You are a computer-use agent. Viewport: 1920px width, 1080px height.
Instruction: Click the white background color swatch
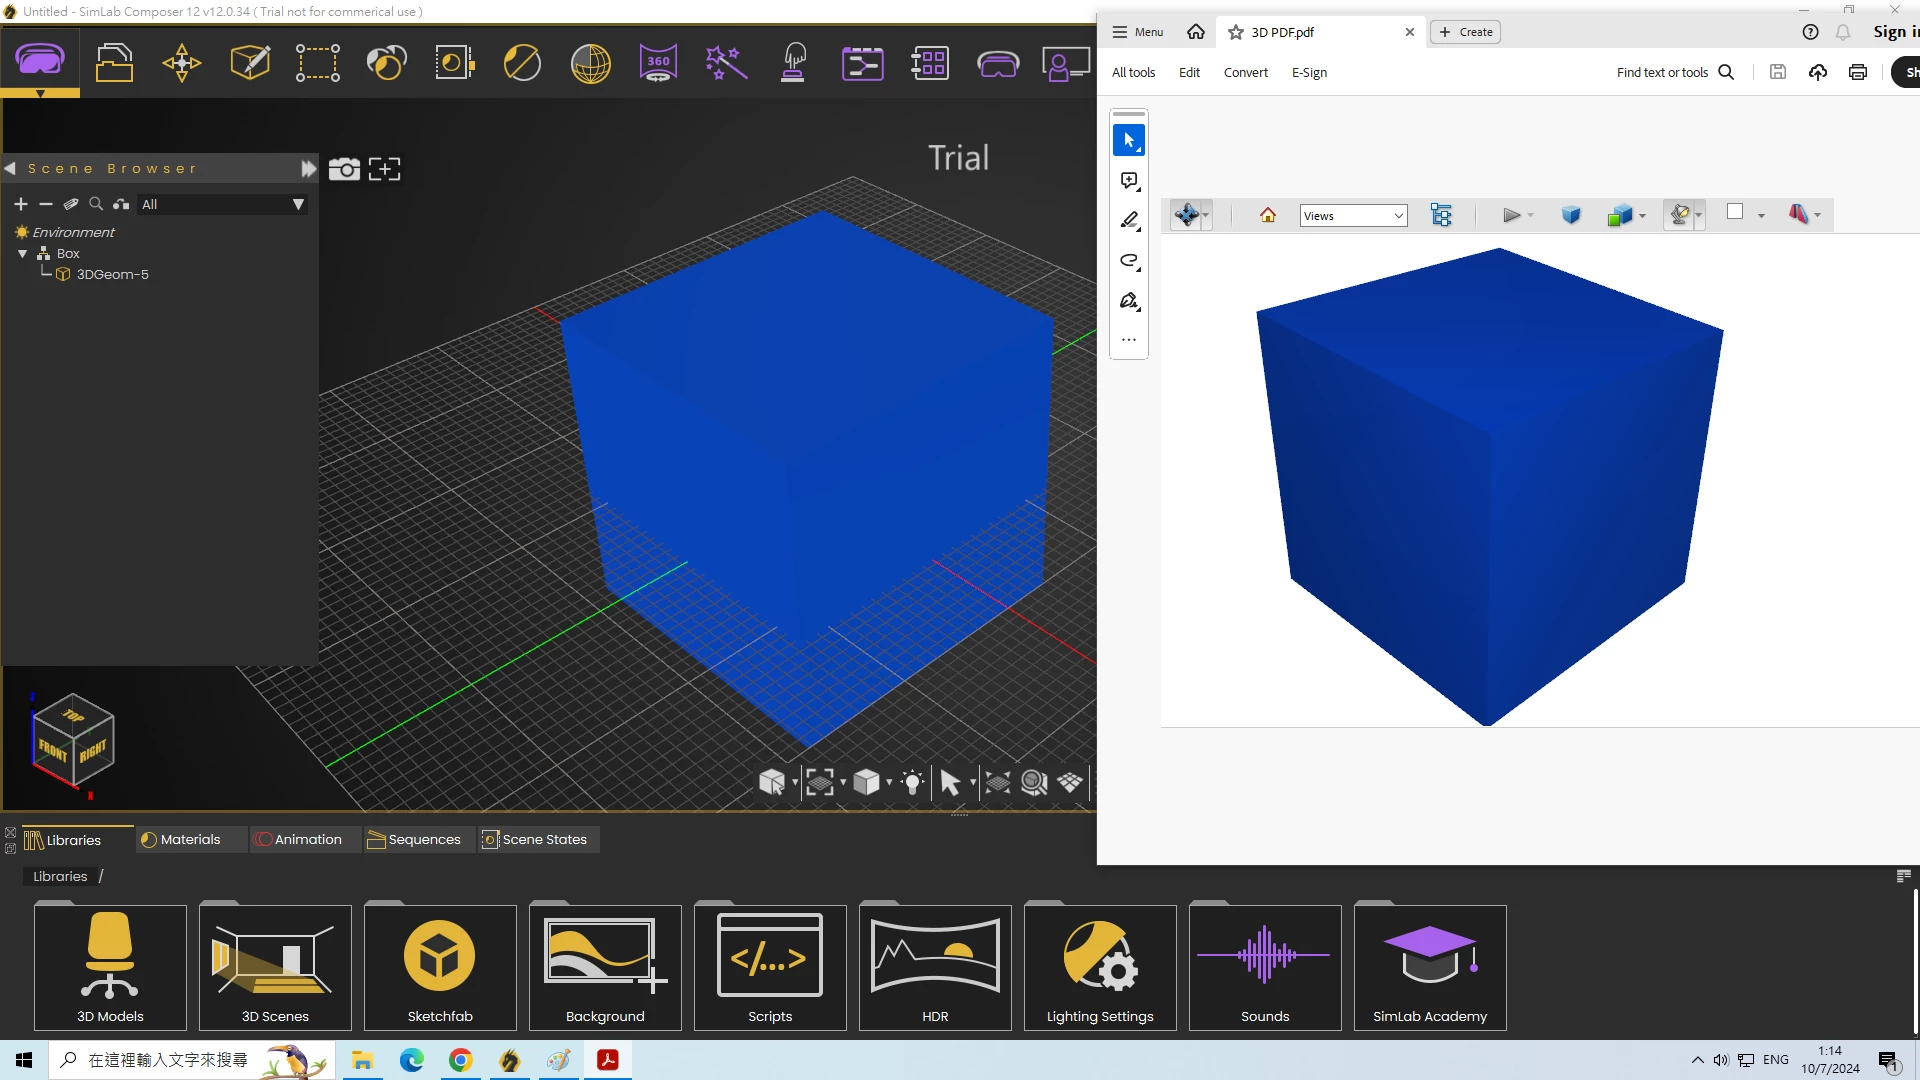pyautogui.click(x=1735, y=212)
